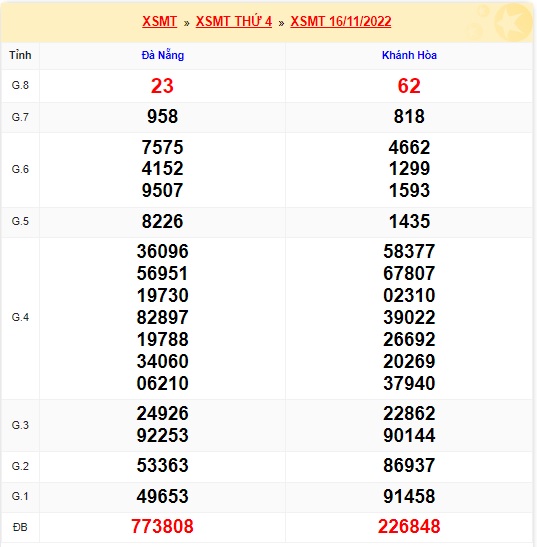This screenshot has width=537, height=547.
Task: Click the number 06210
Action: (162, 383)
